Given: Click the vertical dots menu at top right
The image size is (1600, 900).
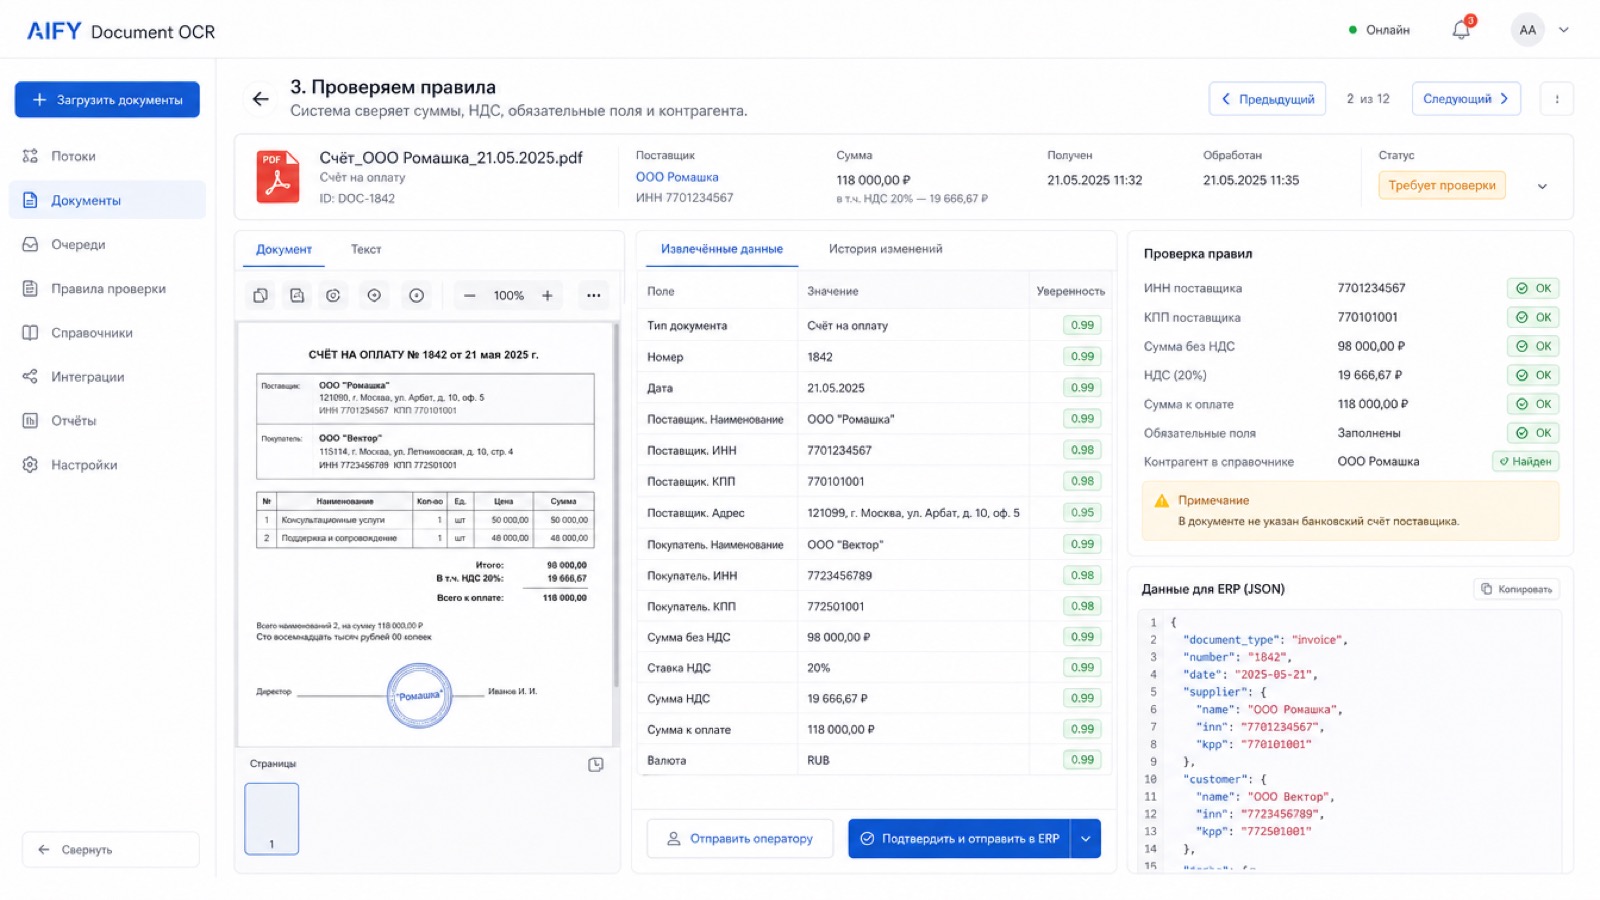Looking at the screenshot, I should point(1556,99).
